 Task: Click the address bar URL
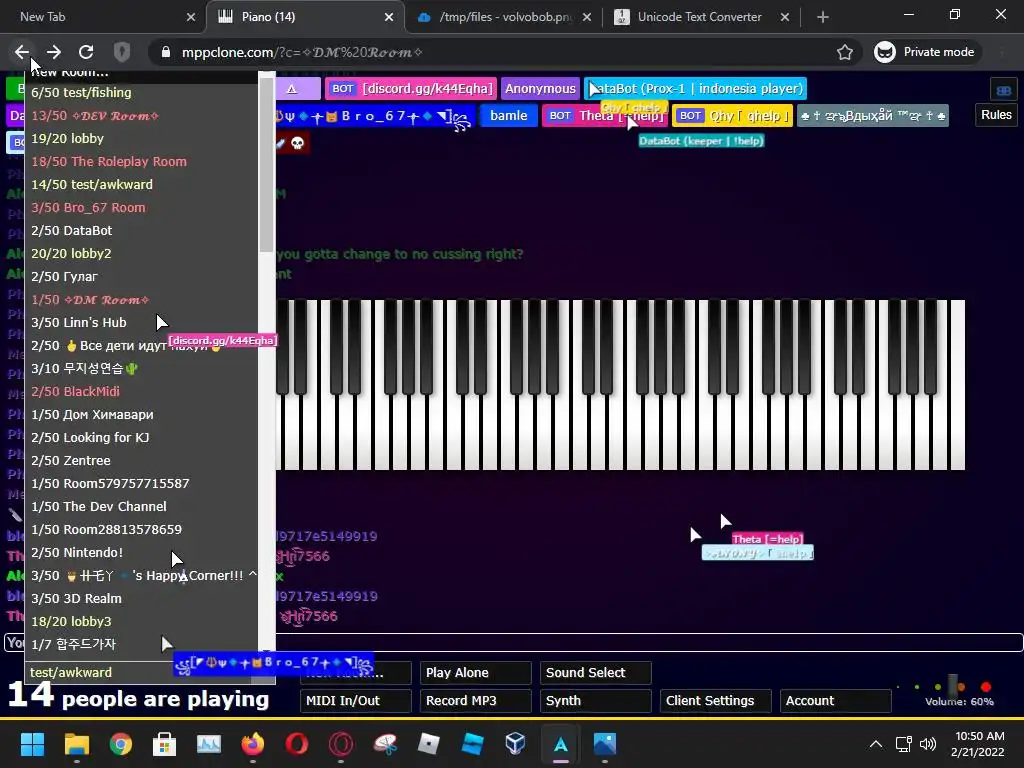(x=302, y=52)
